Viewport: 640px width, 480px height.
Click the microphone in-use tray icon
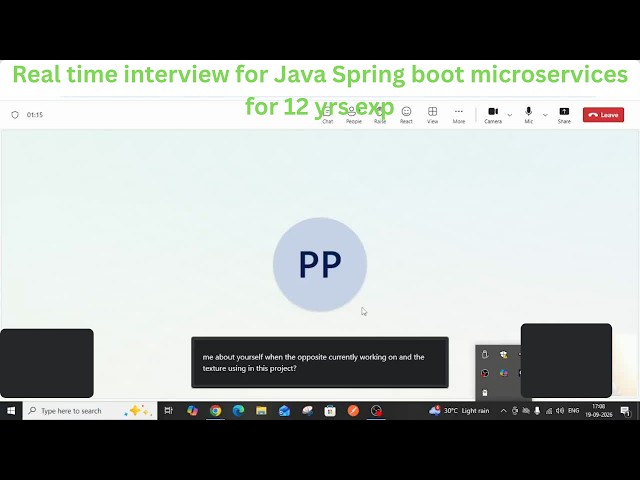537,411
